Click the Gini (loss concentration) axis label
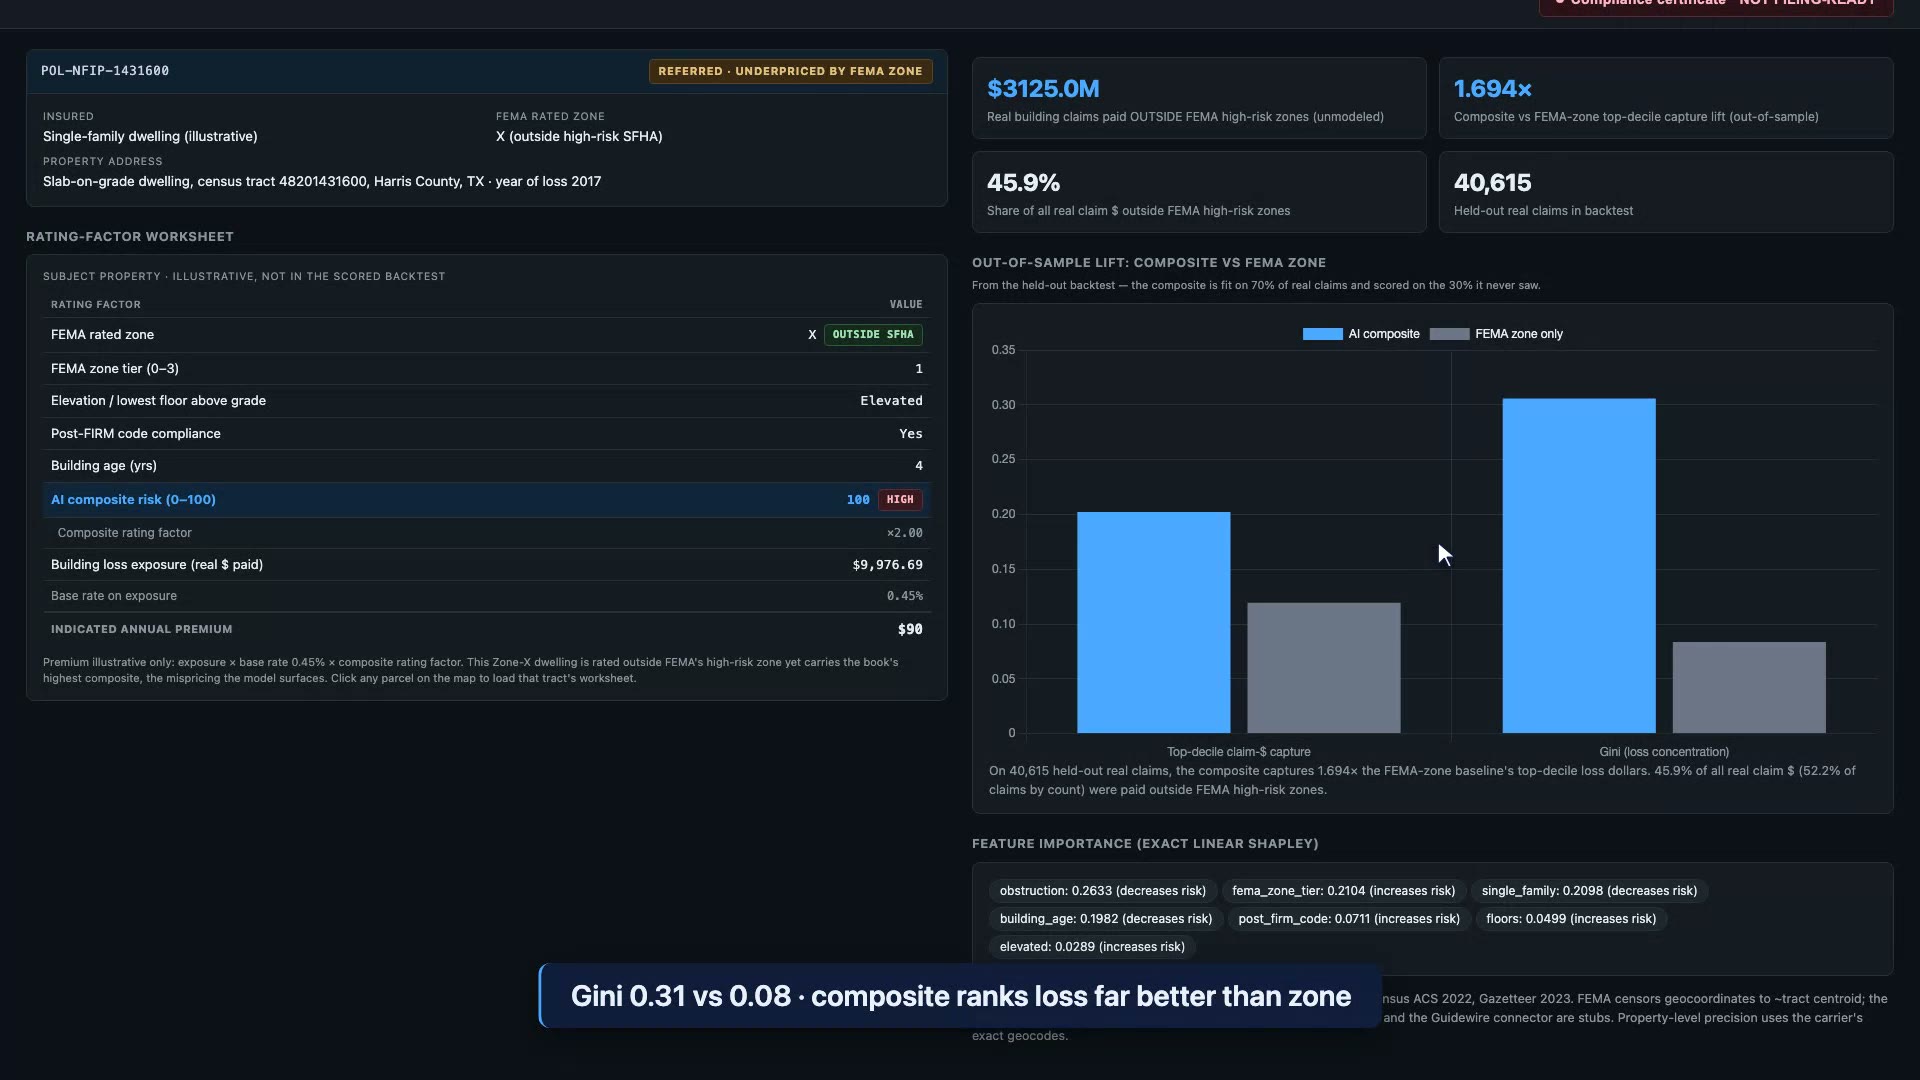 coord(1664,752)
